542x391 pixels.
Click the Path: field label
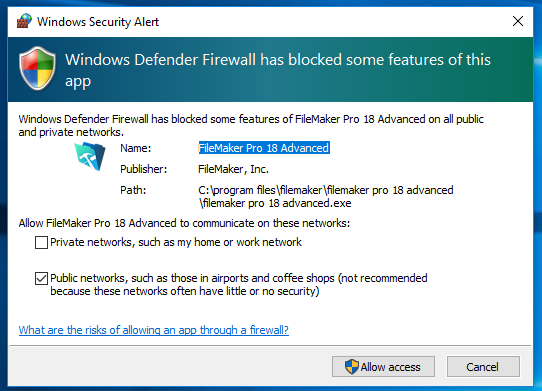133,190
